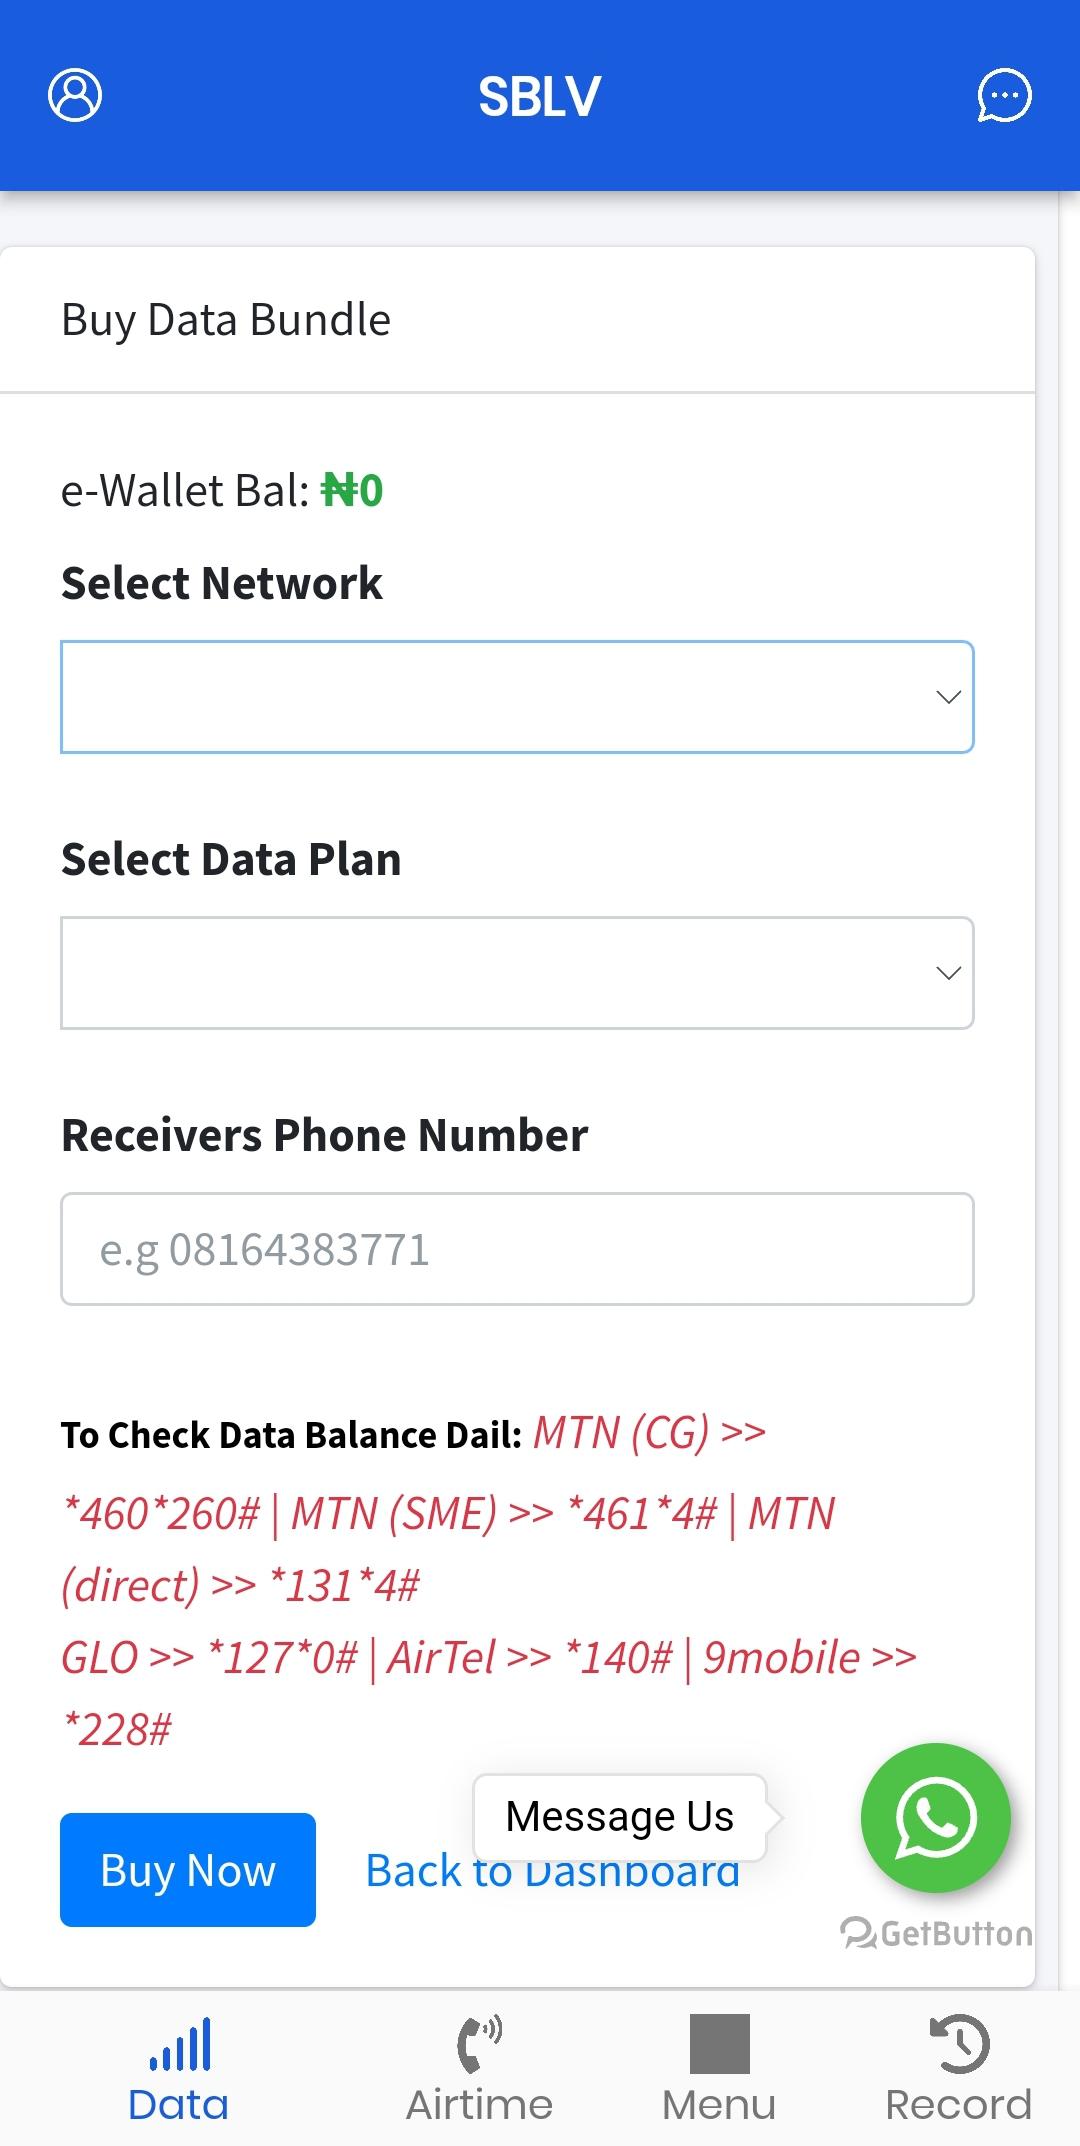The width and height of the screenshot is (1080, 2146).
Task: Open the Select Network dropdown
Action: tap(517, 697)
